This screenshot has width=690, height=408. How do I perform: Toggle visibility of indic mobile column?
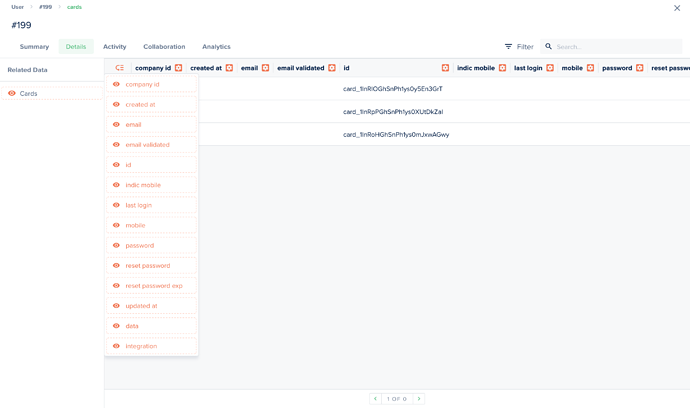[116, 185]
